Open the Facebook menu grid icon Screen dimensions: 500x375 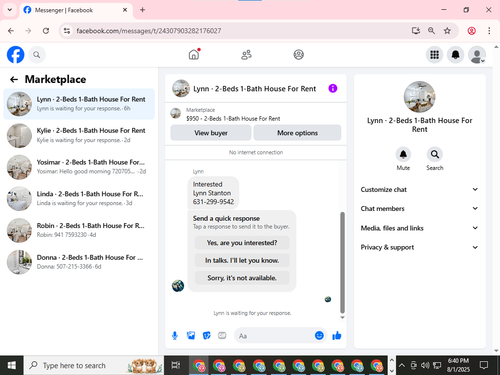[x=434, y=55]
